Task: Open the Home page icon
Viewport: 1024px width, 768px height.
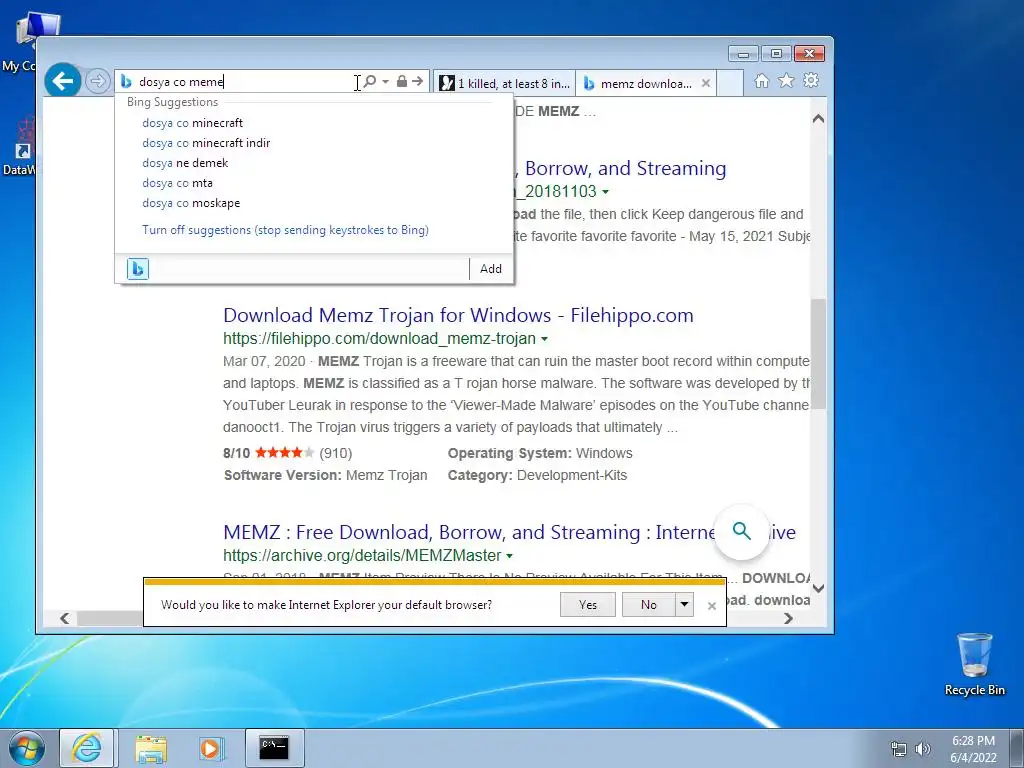Action: (761, 80)
